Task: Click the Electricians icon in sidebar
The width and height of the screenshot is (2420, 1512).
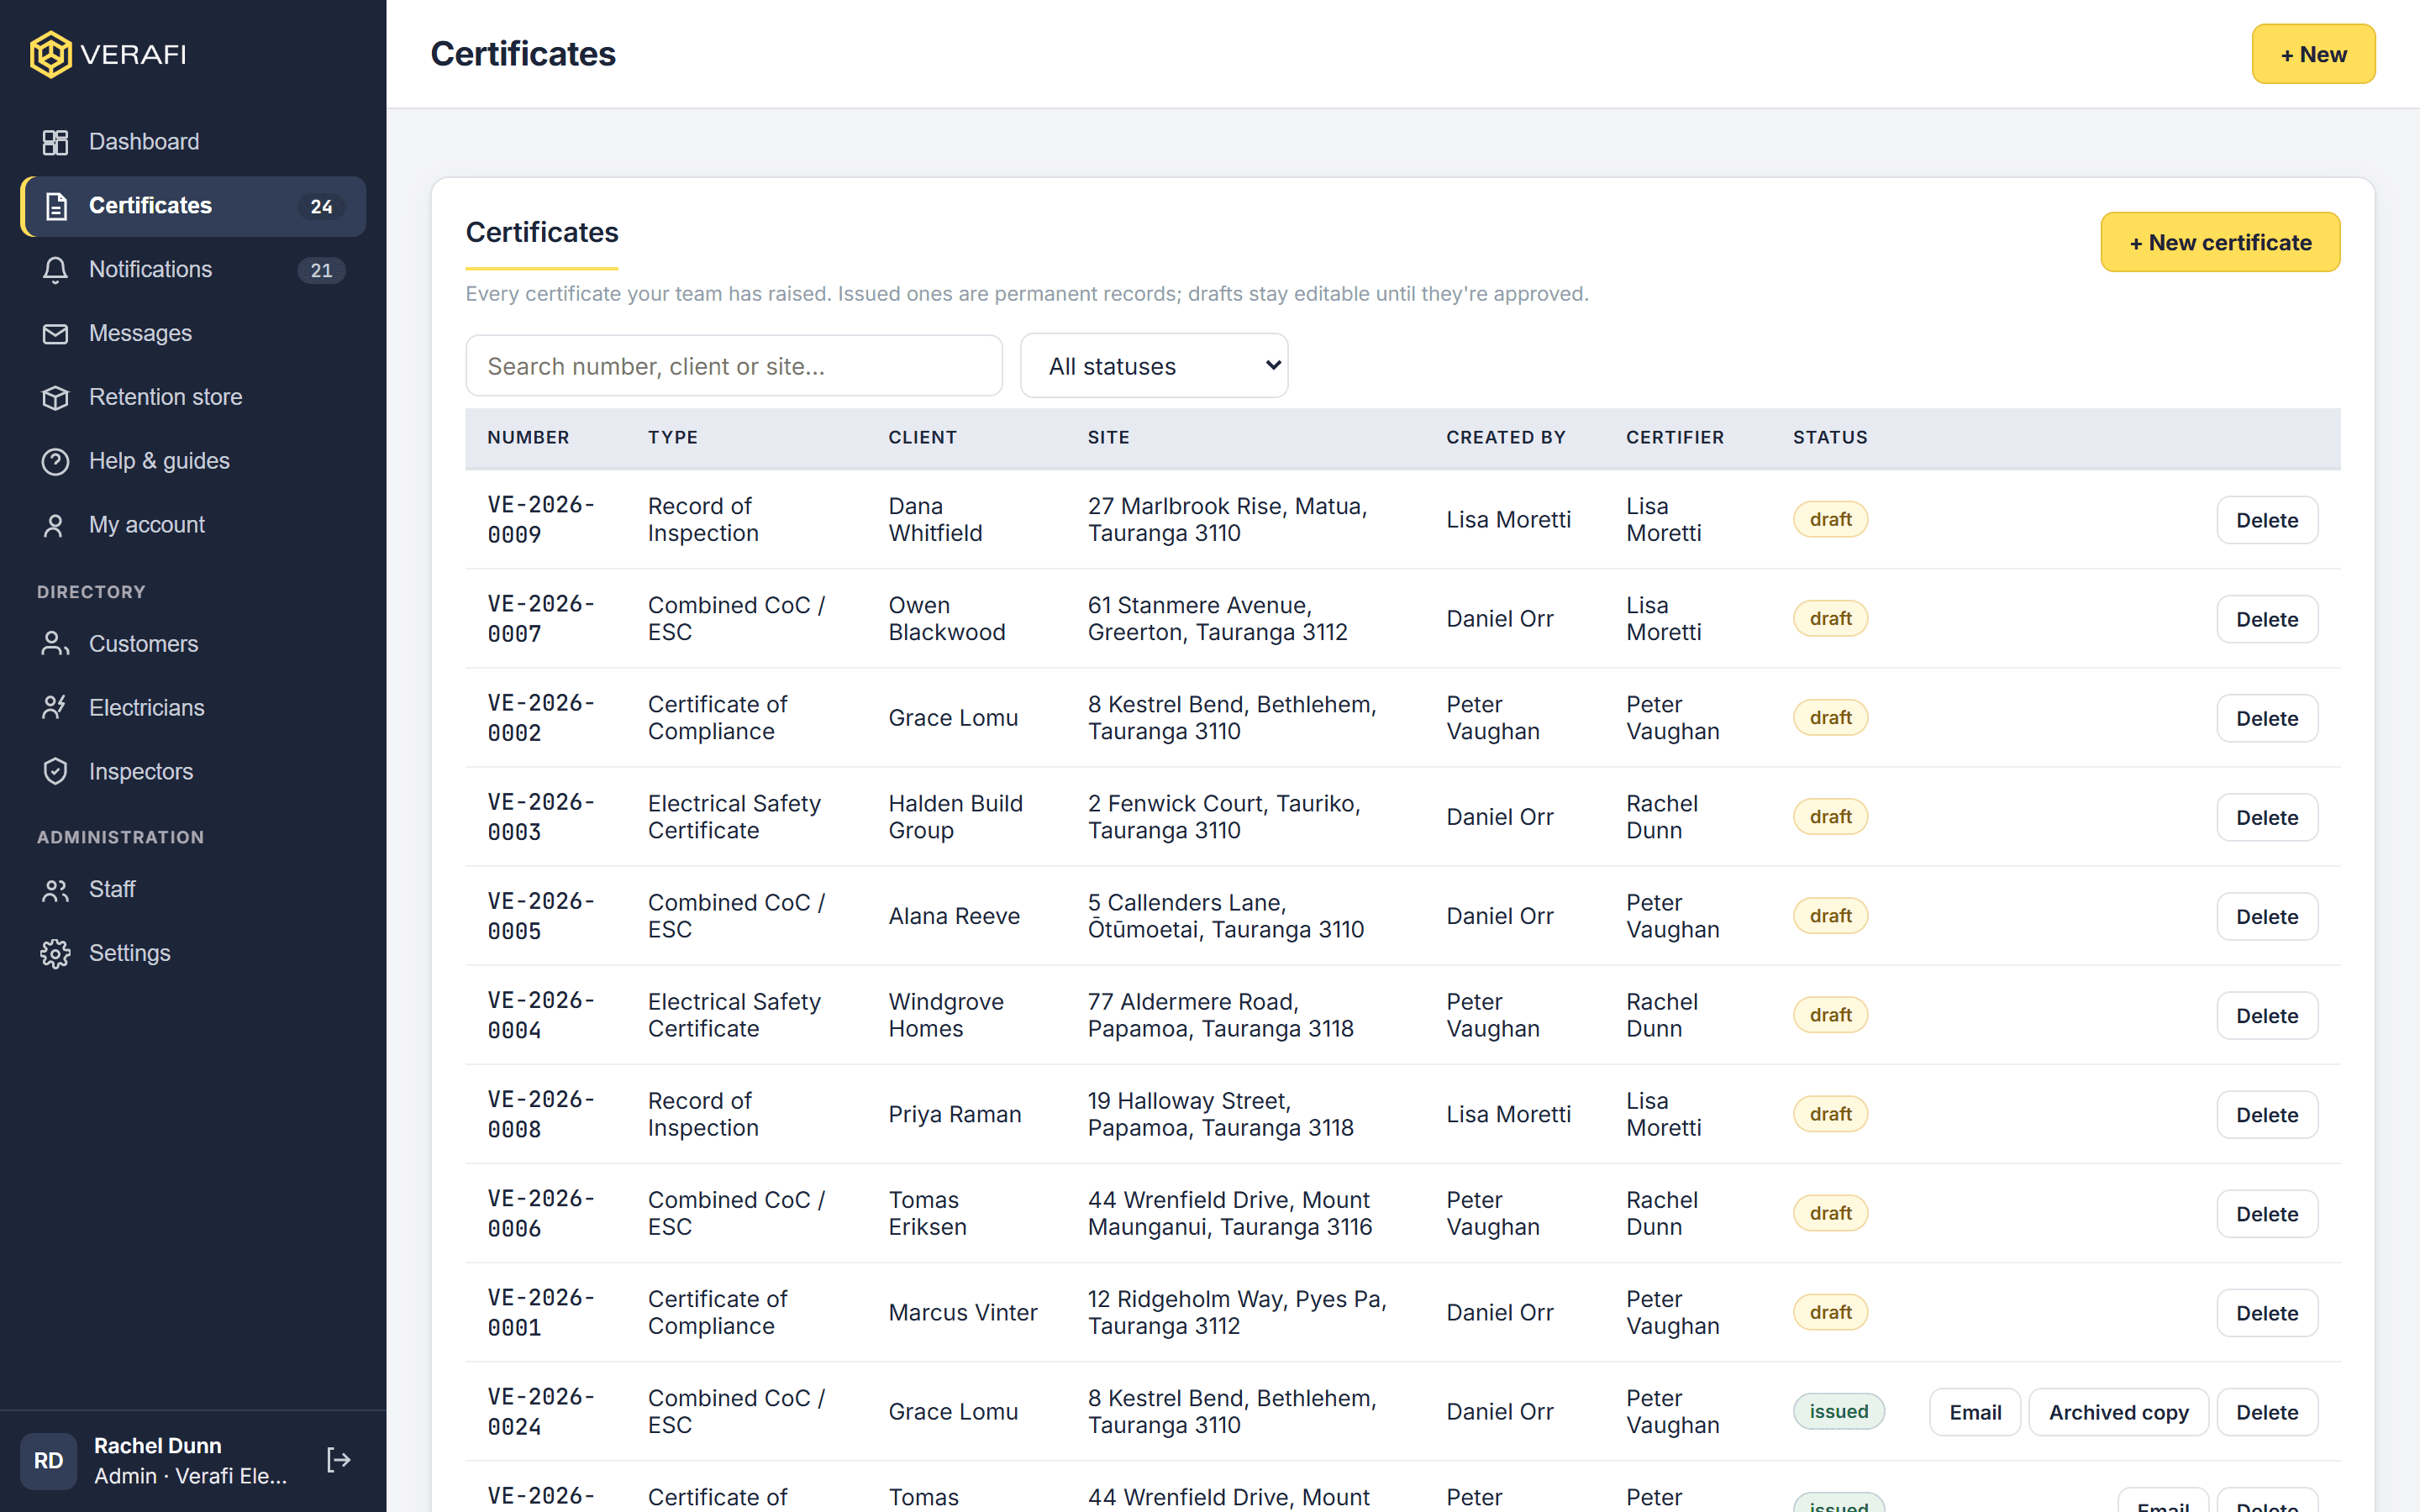Action: point(55,708)
